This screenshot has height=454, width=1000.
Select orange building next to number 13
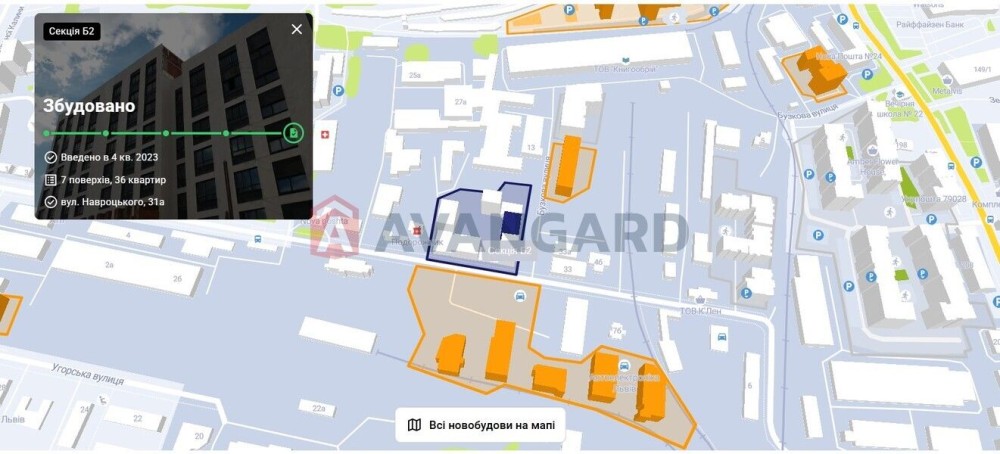(x=568, y=165)
